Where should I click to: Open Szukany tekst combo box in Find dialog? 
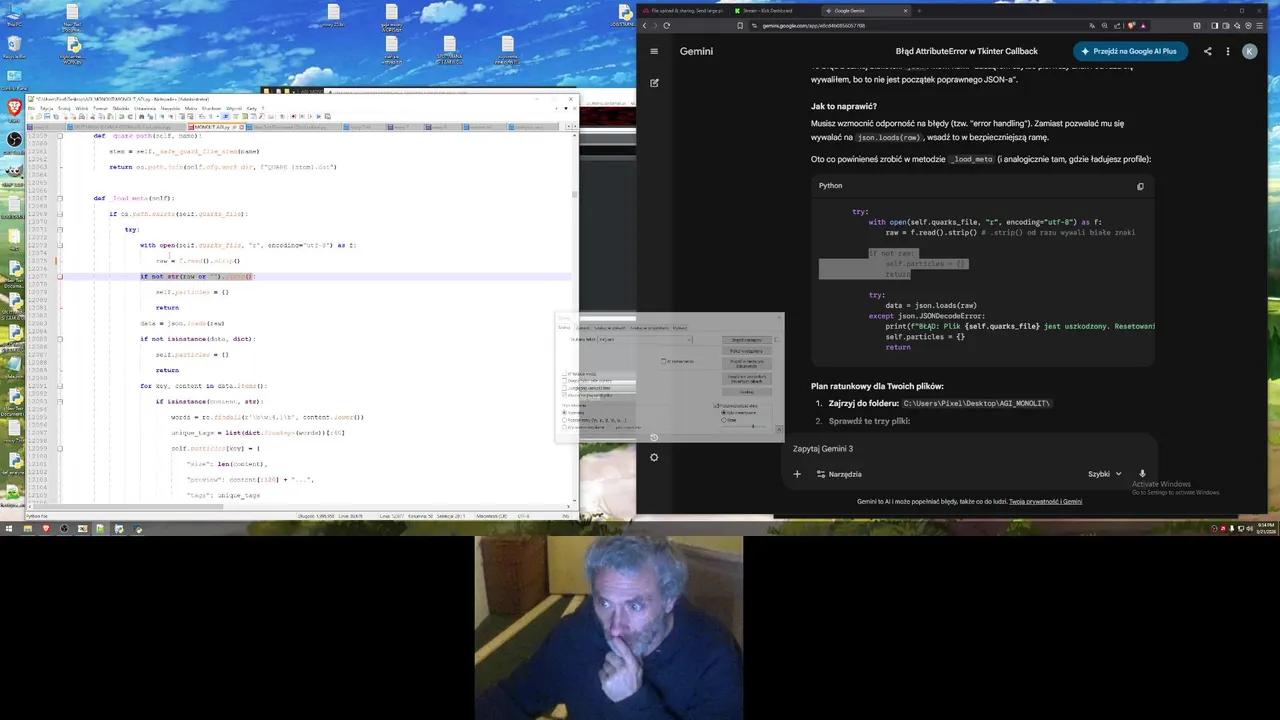coord(645,340)
